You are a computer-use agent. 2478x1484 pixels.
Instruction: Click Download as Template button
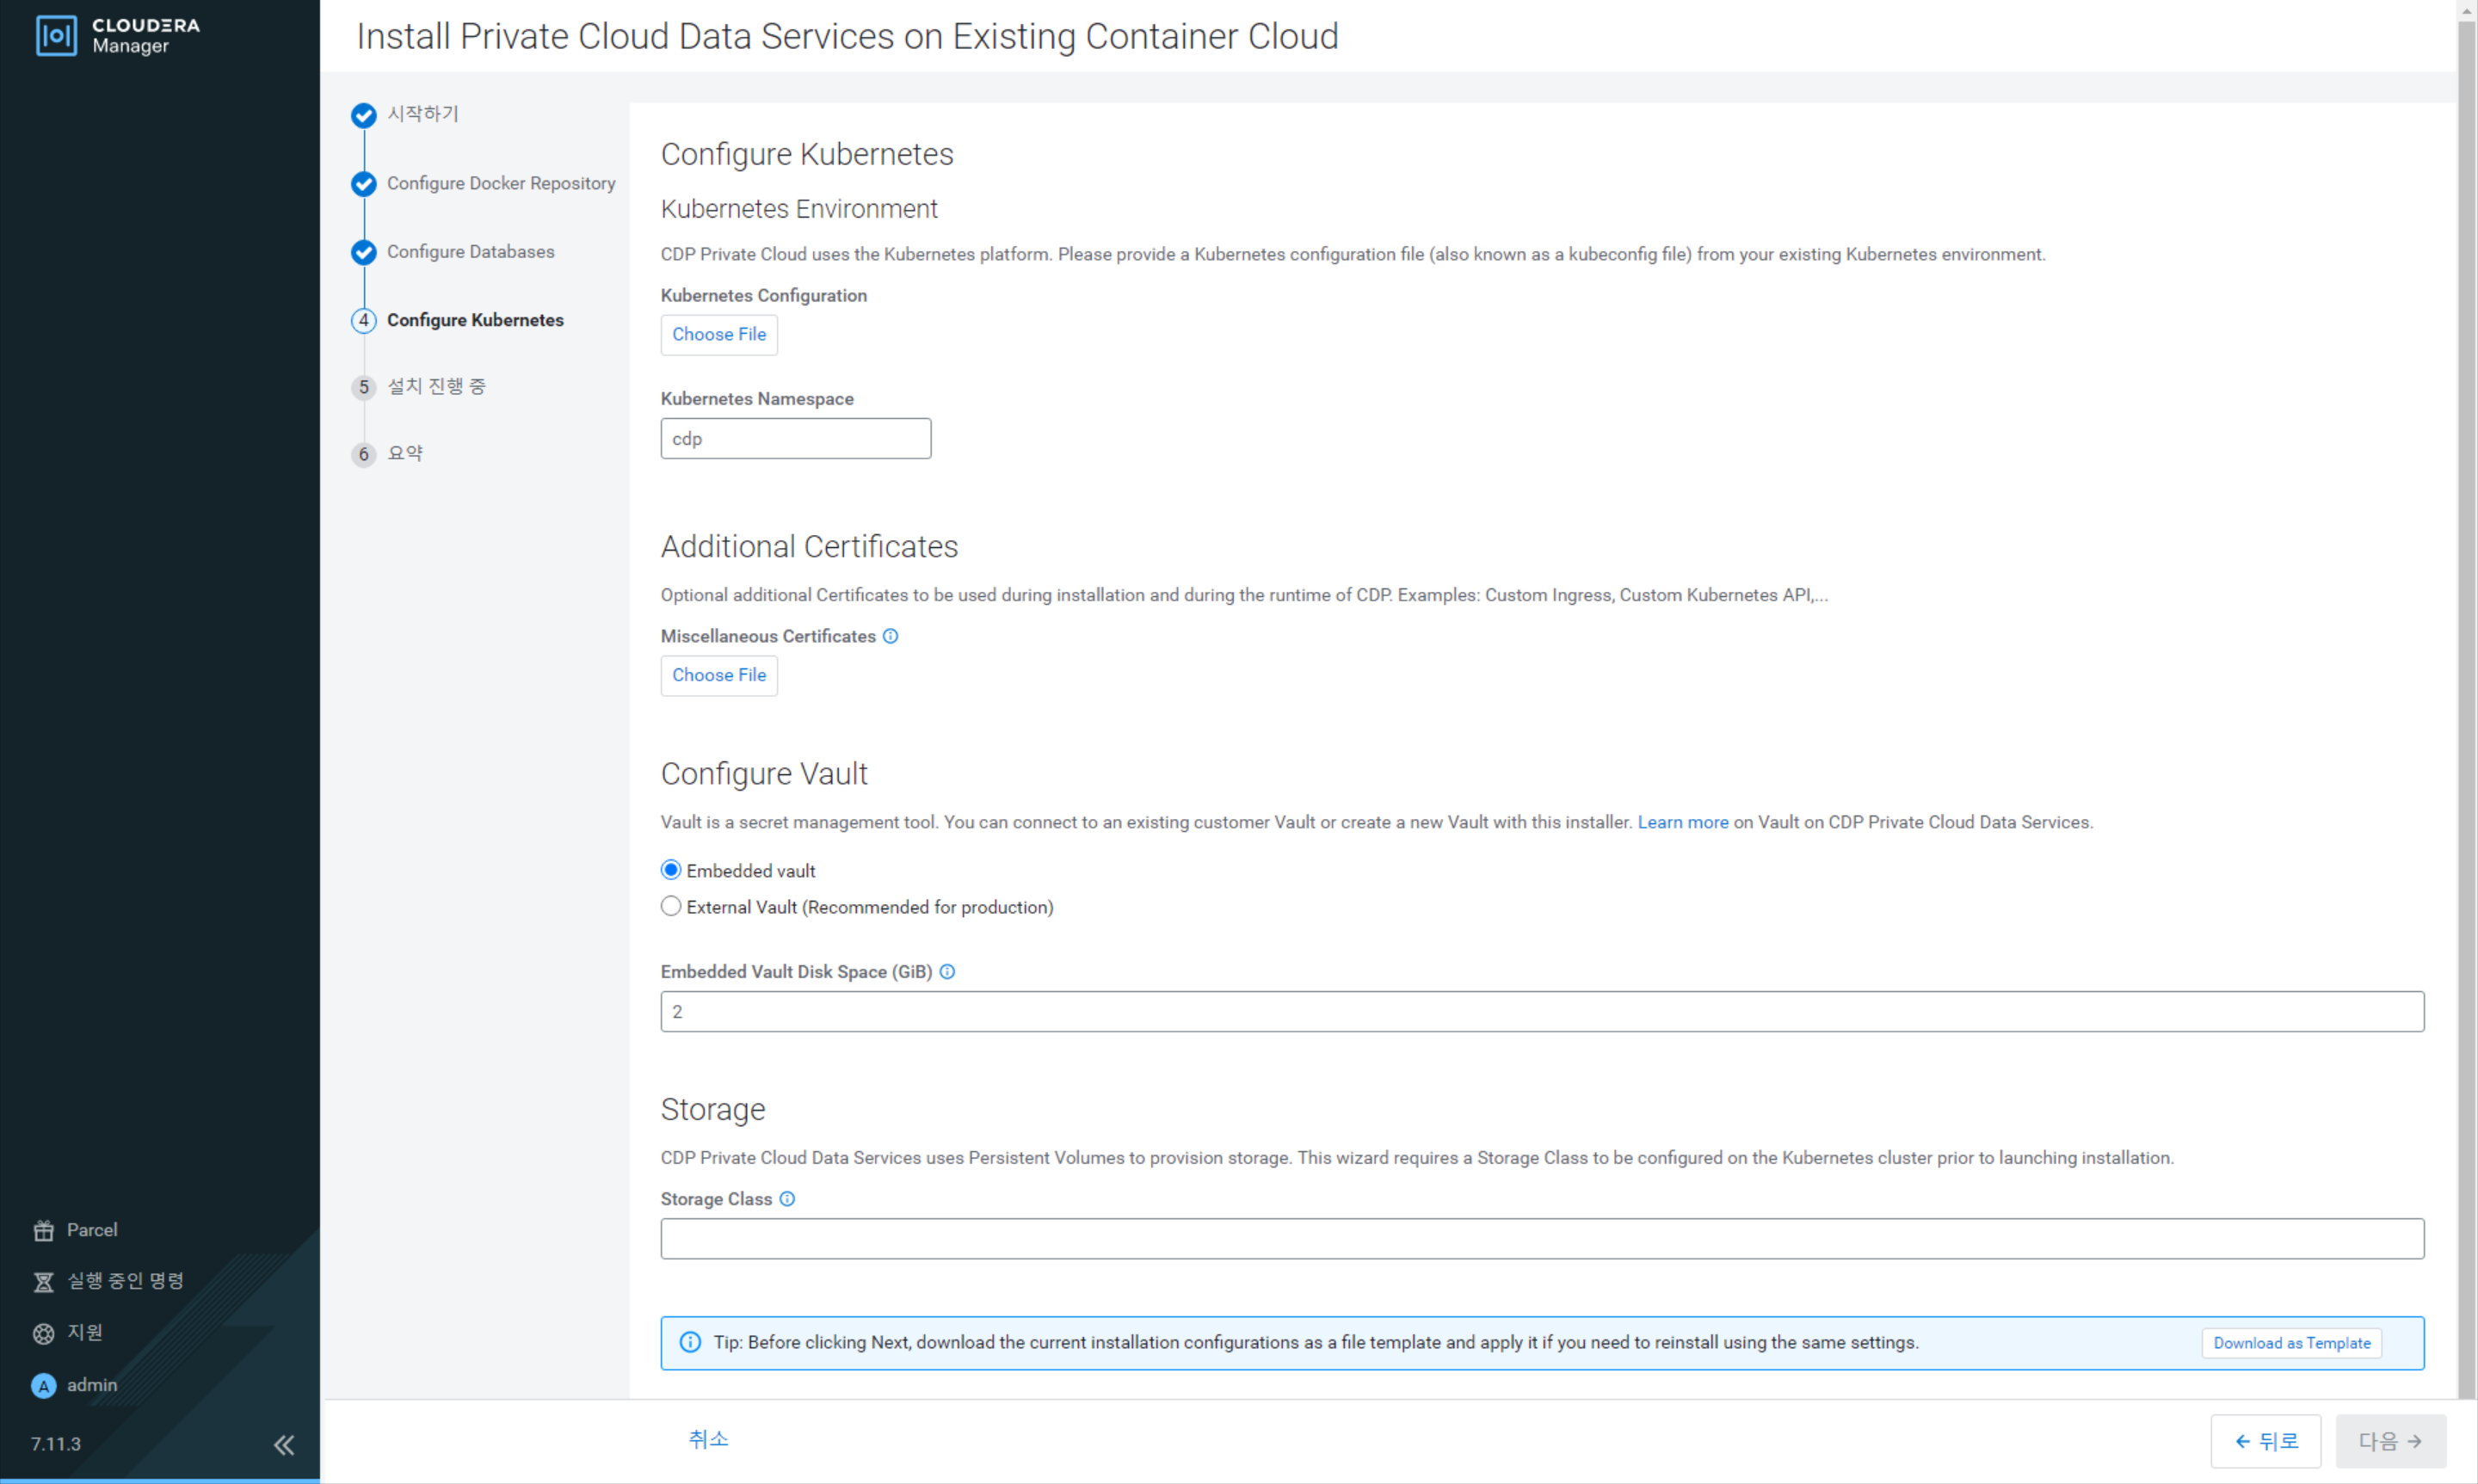[x=2291, y=1343]
